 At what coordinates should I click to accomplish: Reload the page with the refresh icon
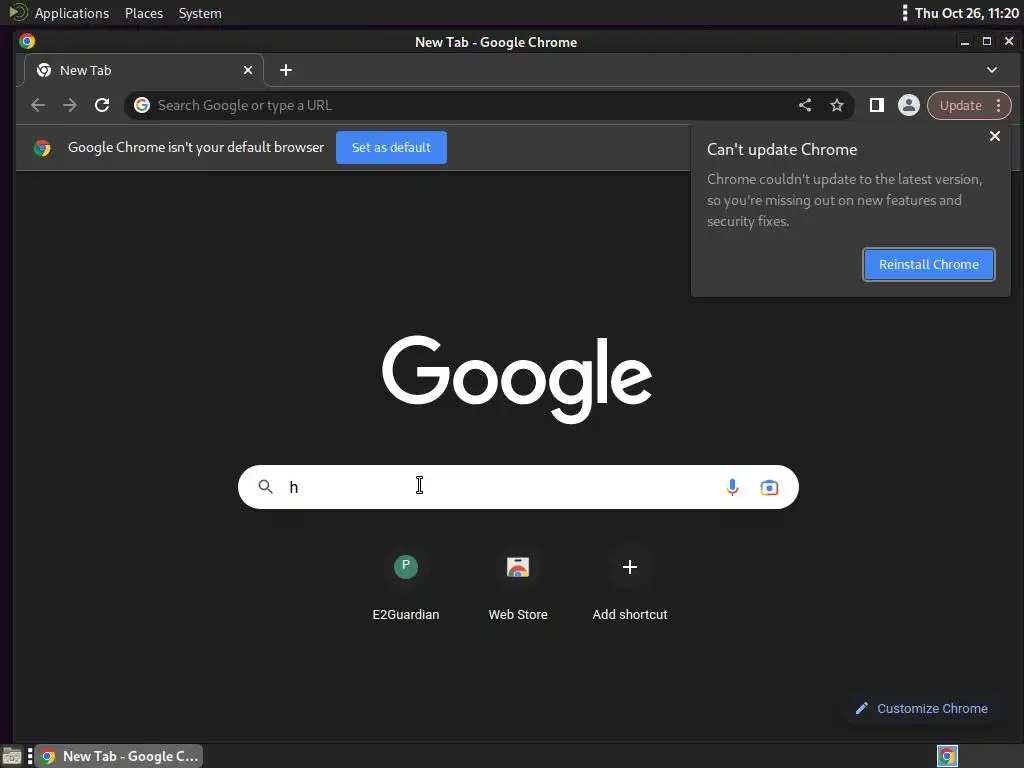pyautogui.click(x=102, y=105)
